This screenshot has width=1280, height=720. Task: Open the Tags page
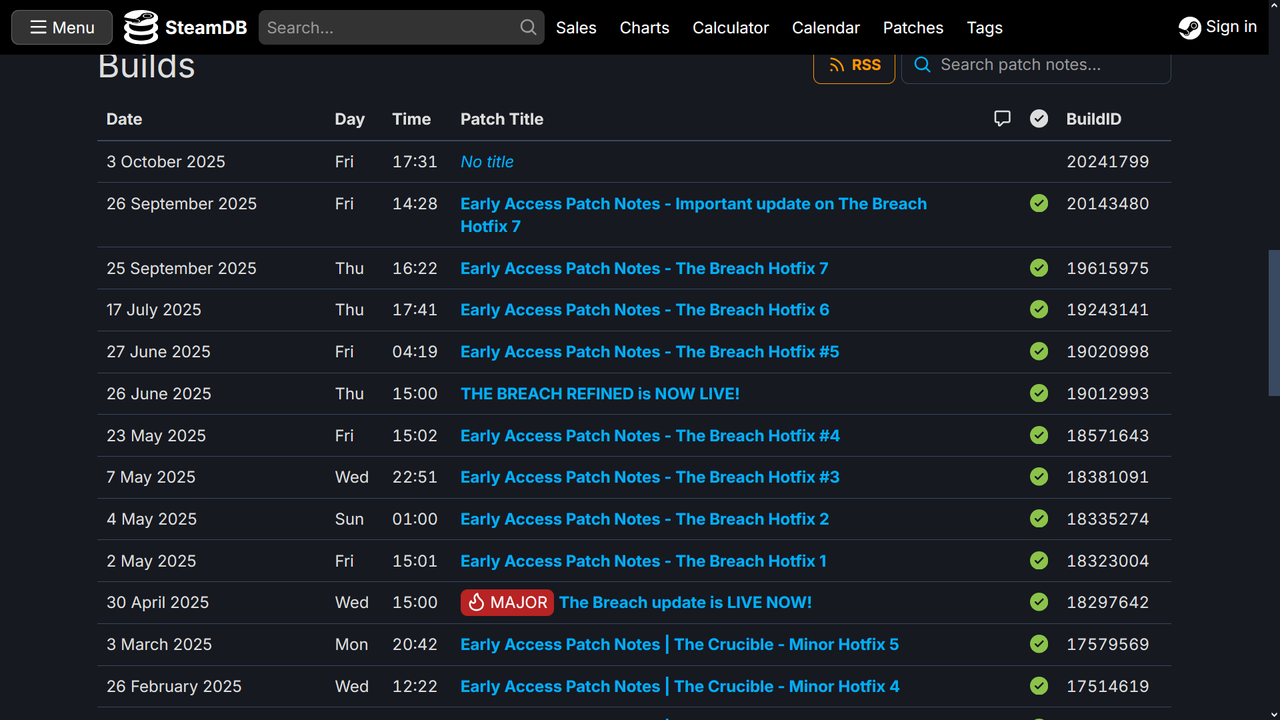pos(985,28)
